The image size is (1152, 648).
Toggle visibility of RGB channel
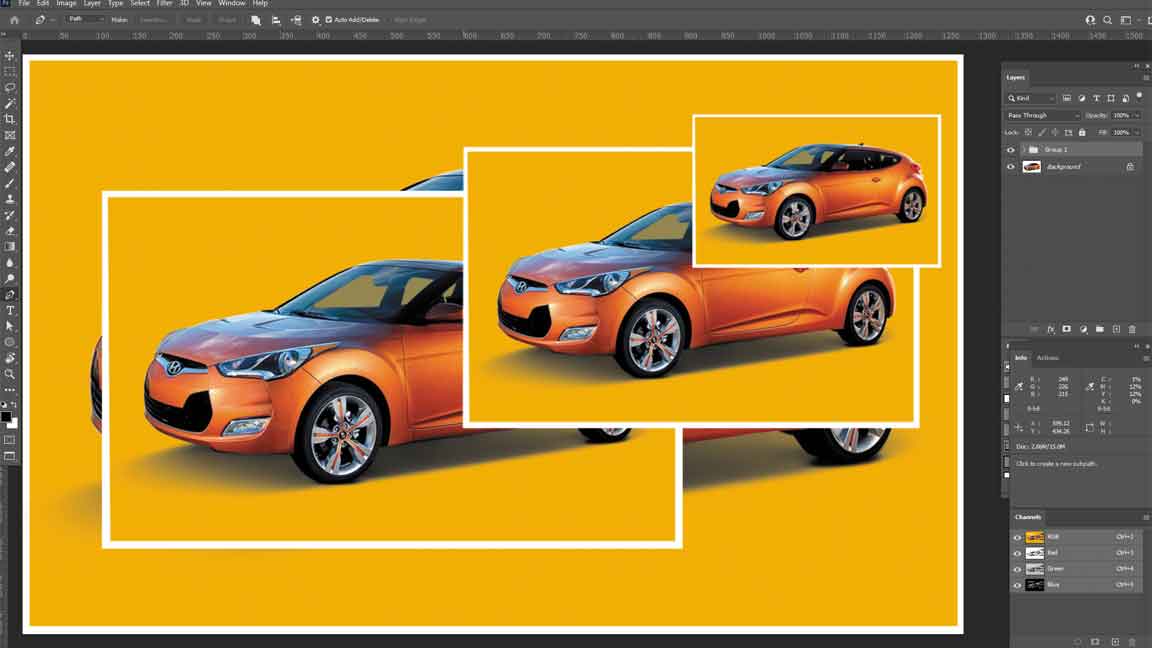(1018, 537)
